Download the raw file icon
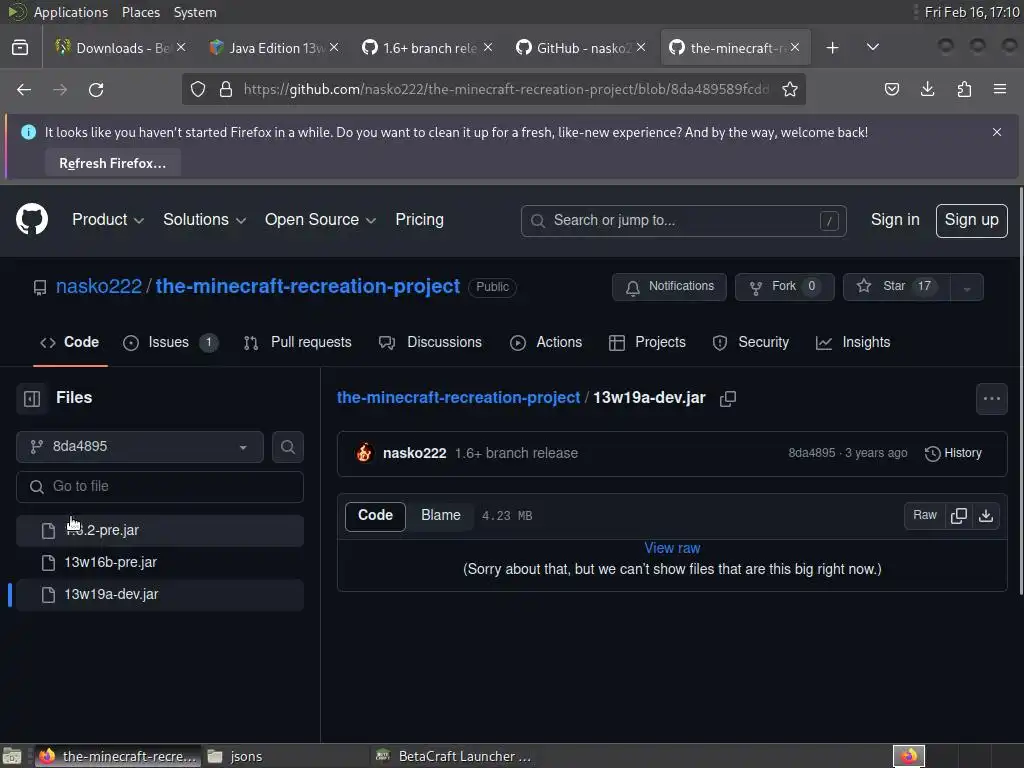Screen dimensions: 1024x768 (986, 516)
